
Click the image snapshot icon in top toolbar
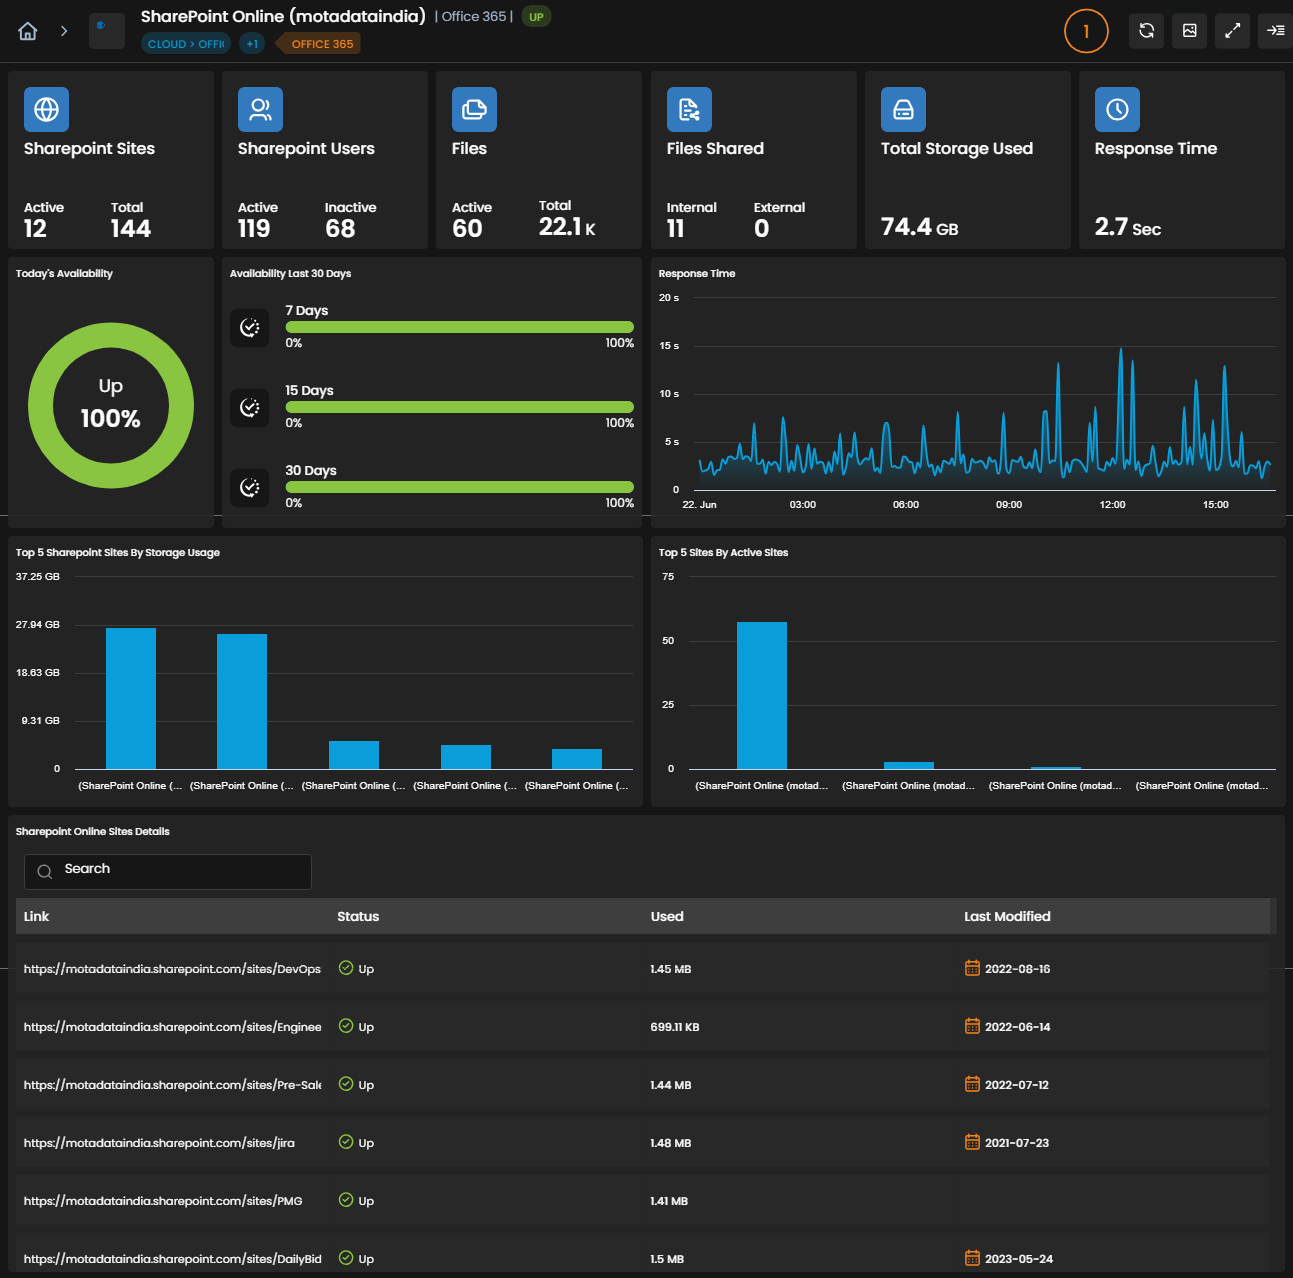(1190, 31)
